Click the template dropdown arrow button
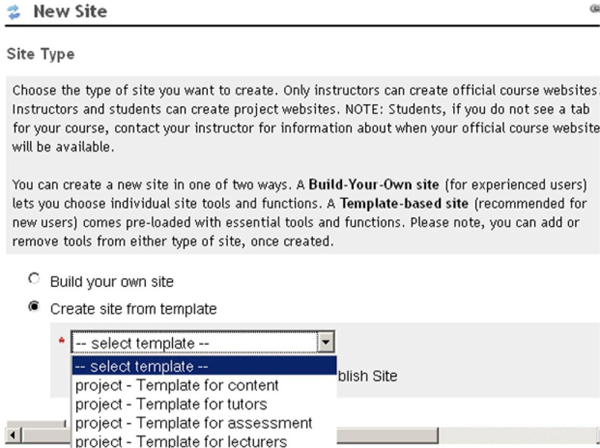This screenshot has height=448, width=600. (x=324, y=343)
